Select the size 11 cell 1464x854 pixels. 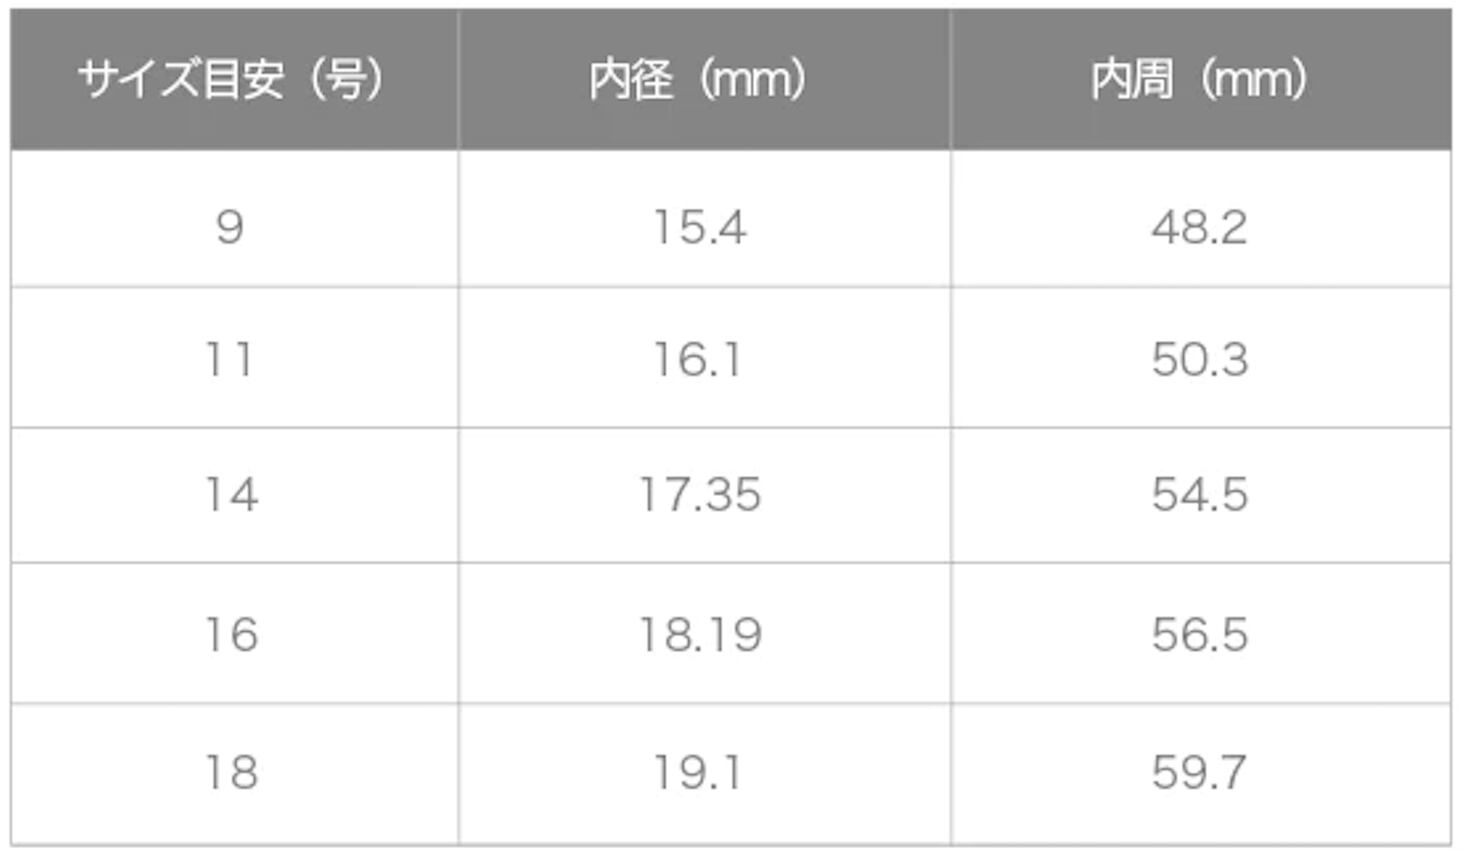[x=234, y=358]
